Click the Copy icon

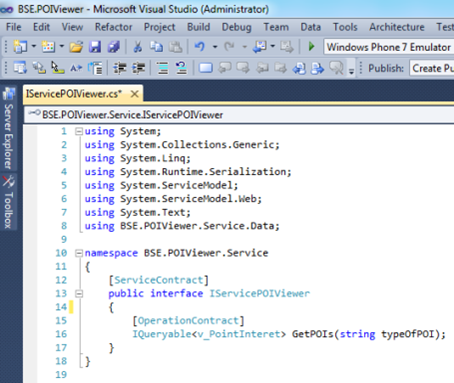point(156,47)
